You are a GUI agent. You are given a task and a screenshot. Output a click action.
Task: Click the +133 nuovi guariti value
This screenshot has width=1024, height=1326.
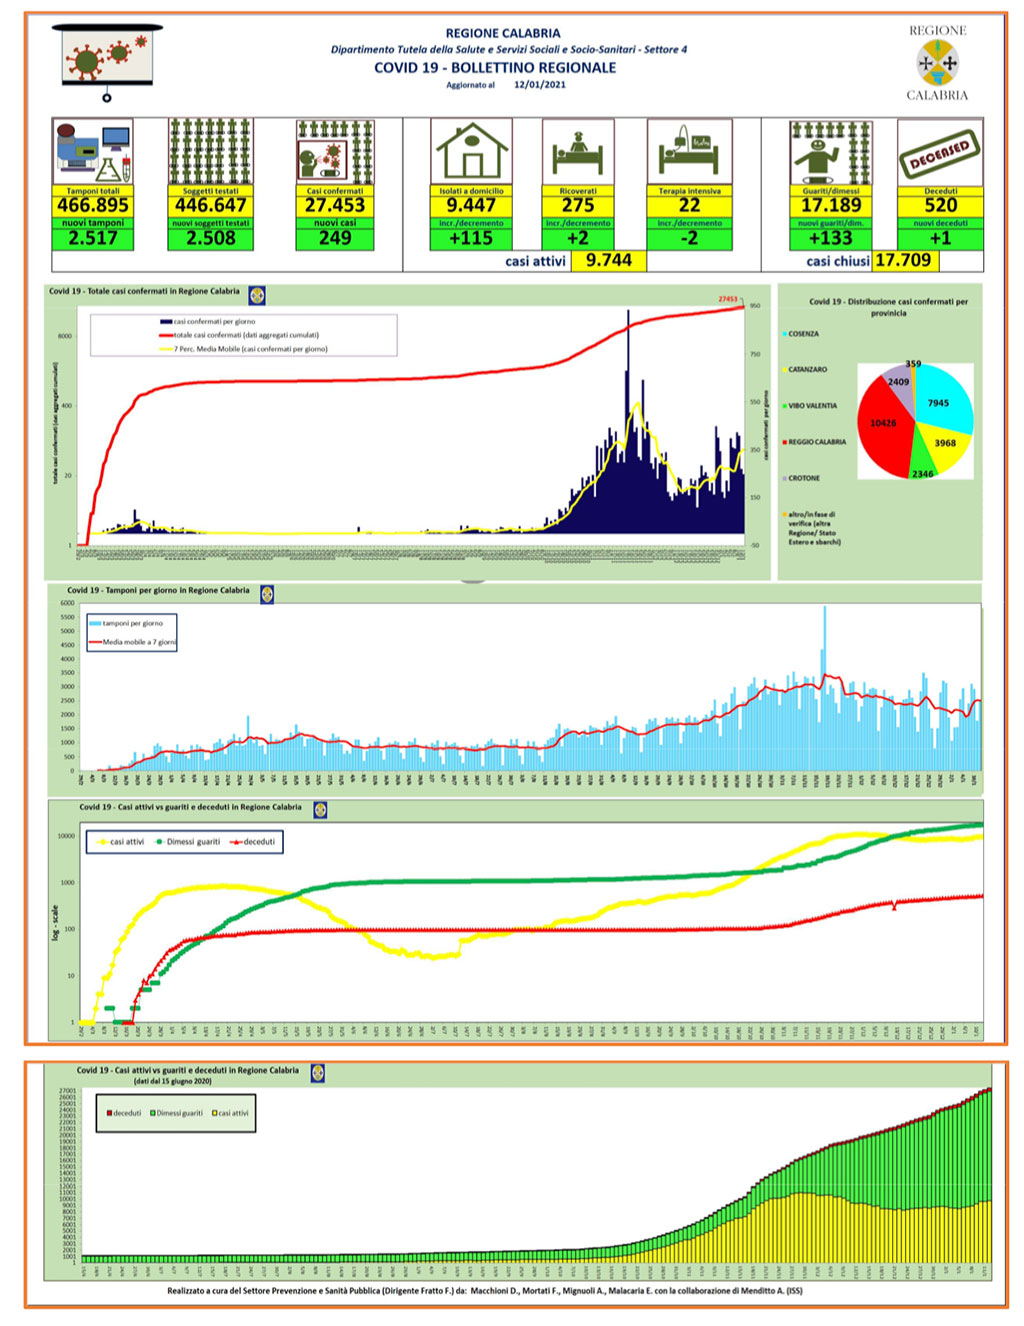pyautogui.click(x=831, y=238)
